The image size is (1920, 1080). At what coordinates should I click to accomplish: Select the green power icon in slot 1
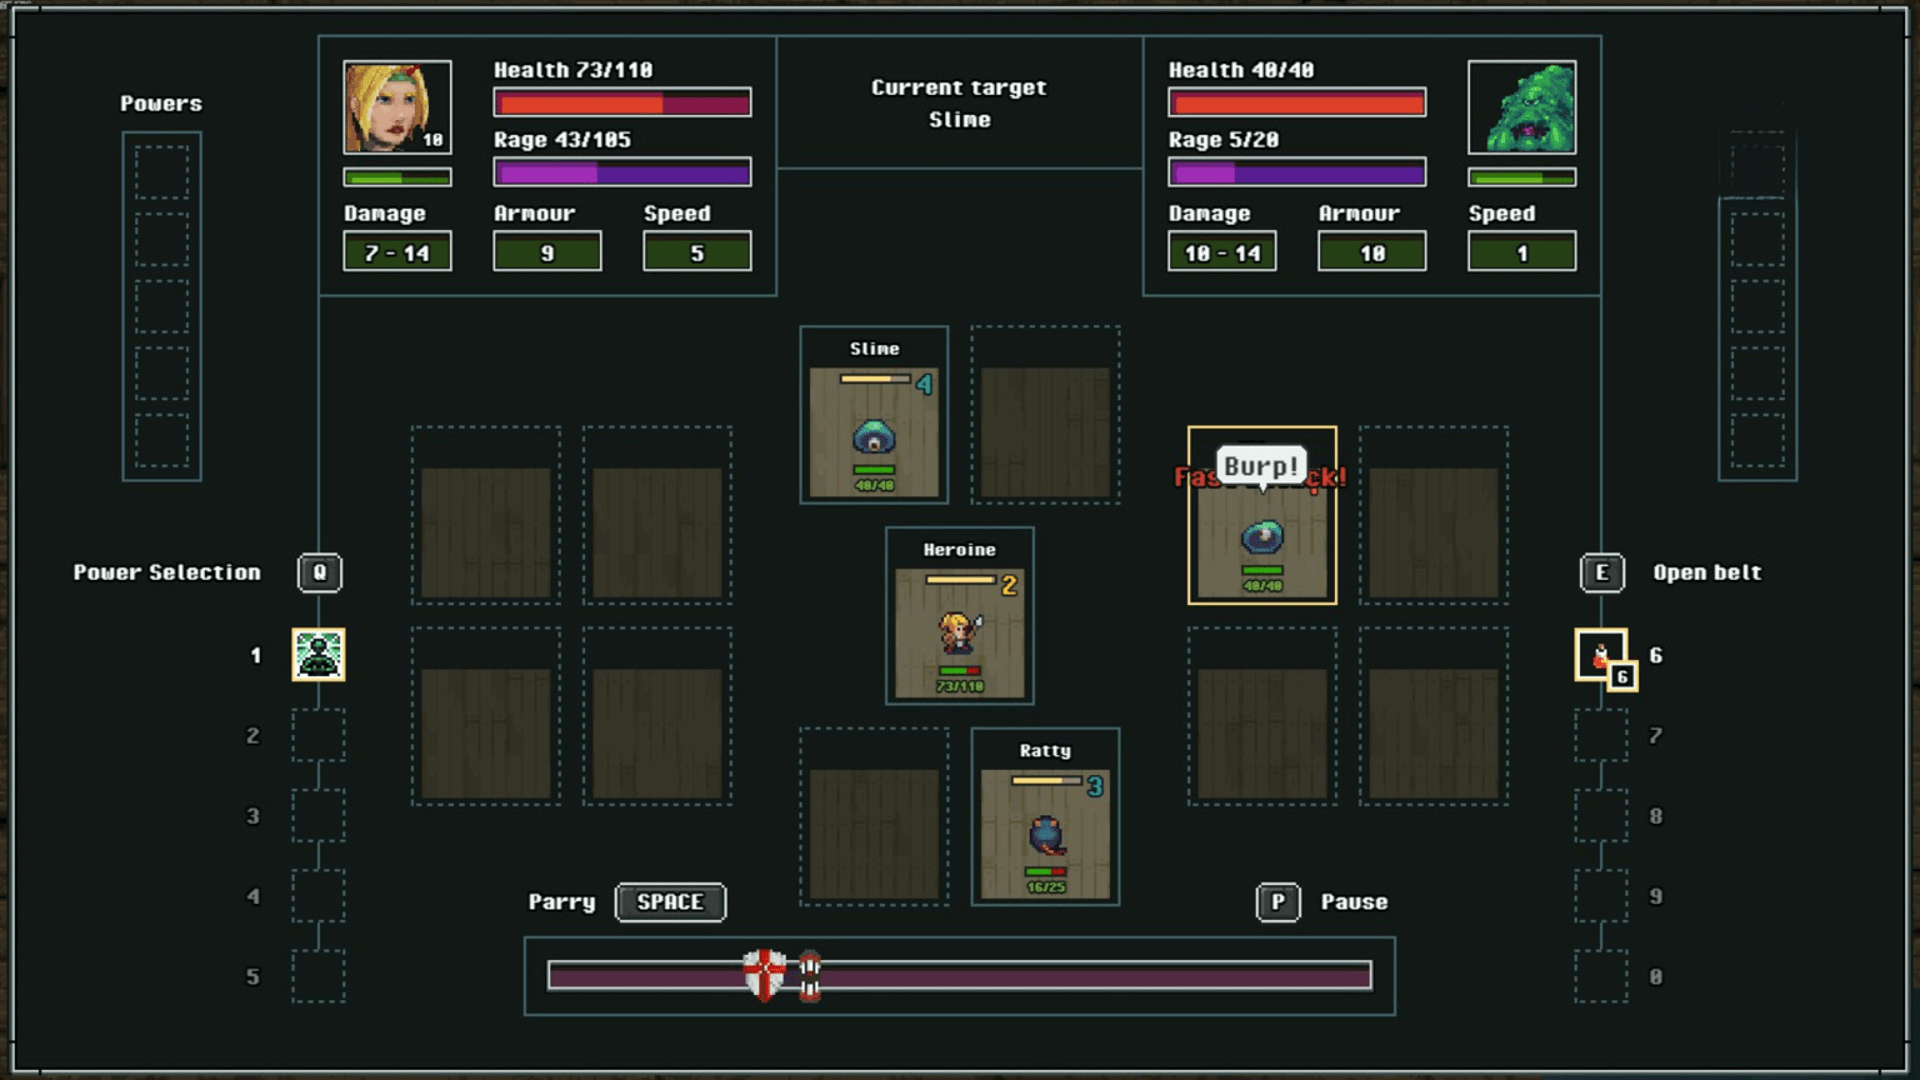click(x=318, y=655)
